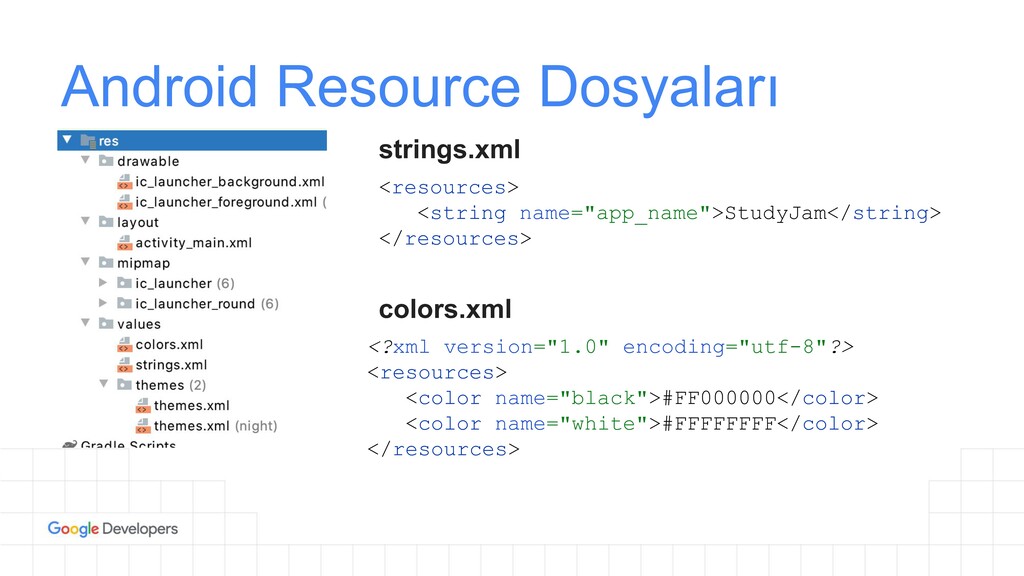
Task: Click the Android Resource Dosyaları title
Action: pos(419,86)
